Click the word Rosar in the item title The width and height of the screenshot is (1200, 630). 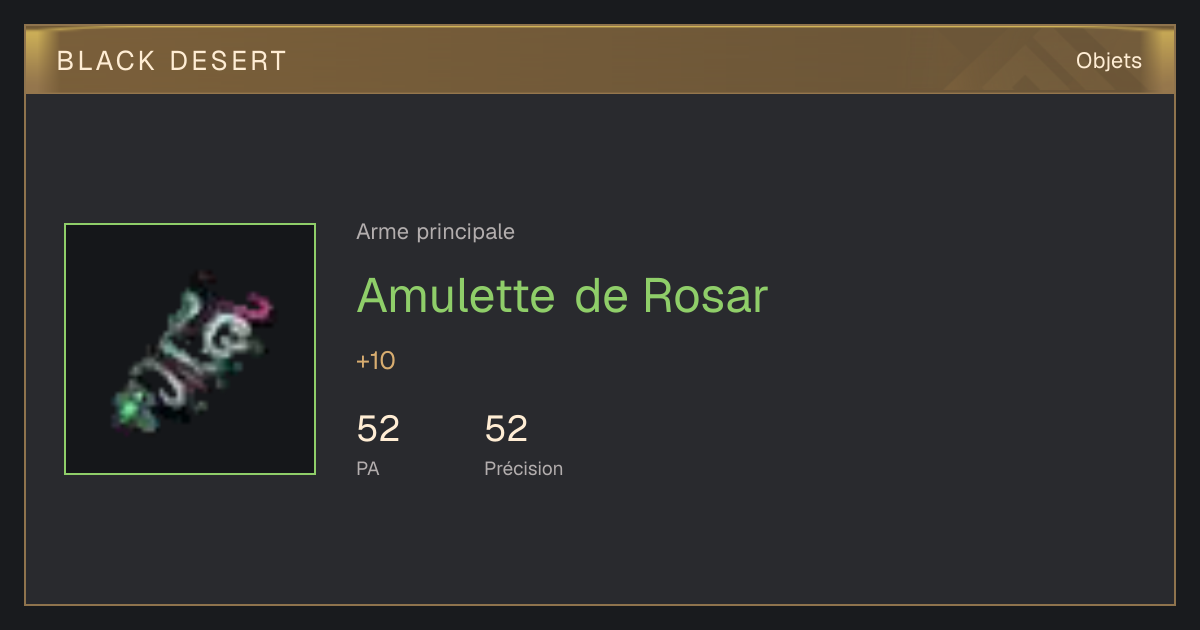[x=705, y=295]
